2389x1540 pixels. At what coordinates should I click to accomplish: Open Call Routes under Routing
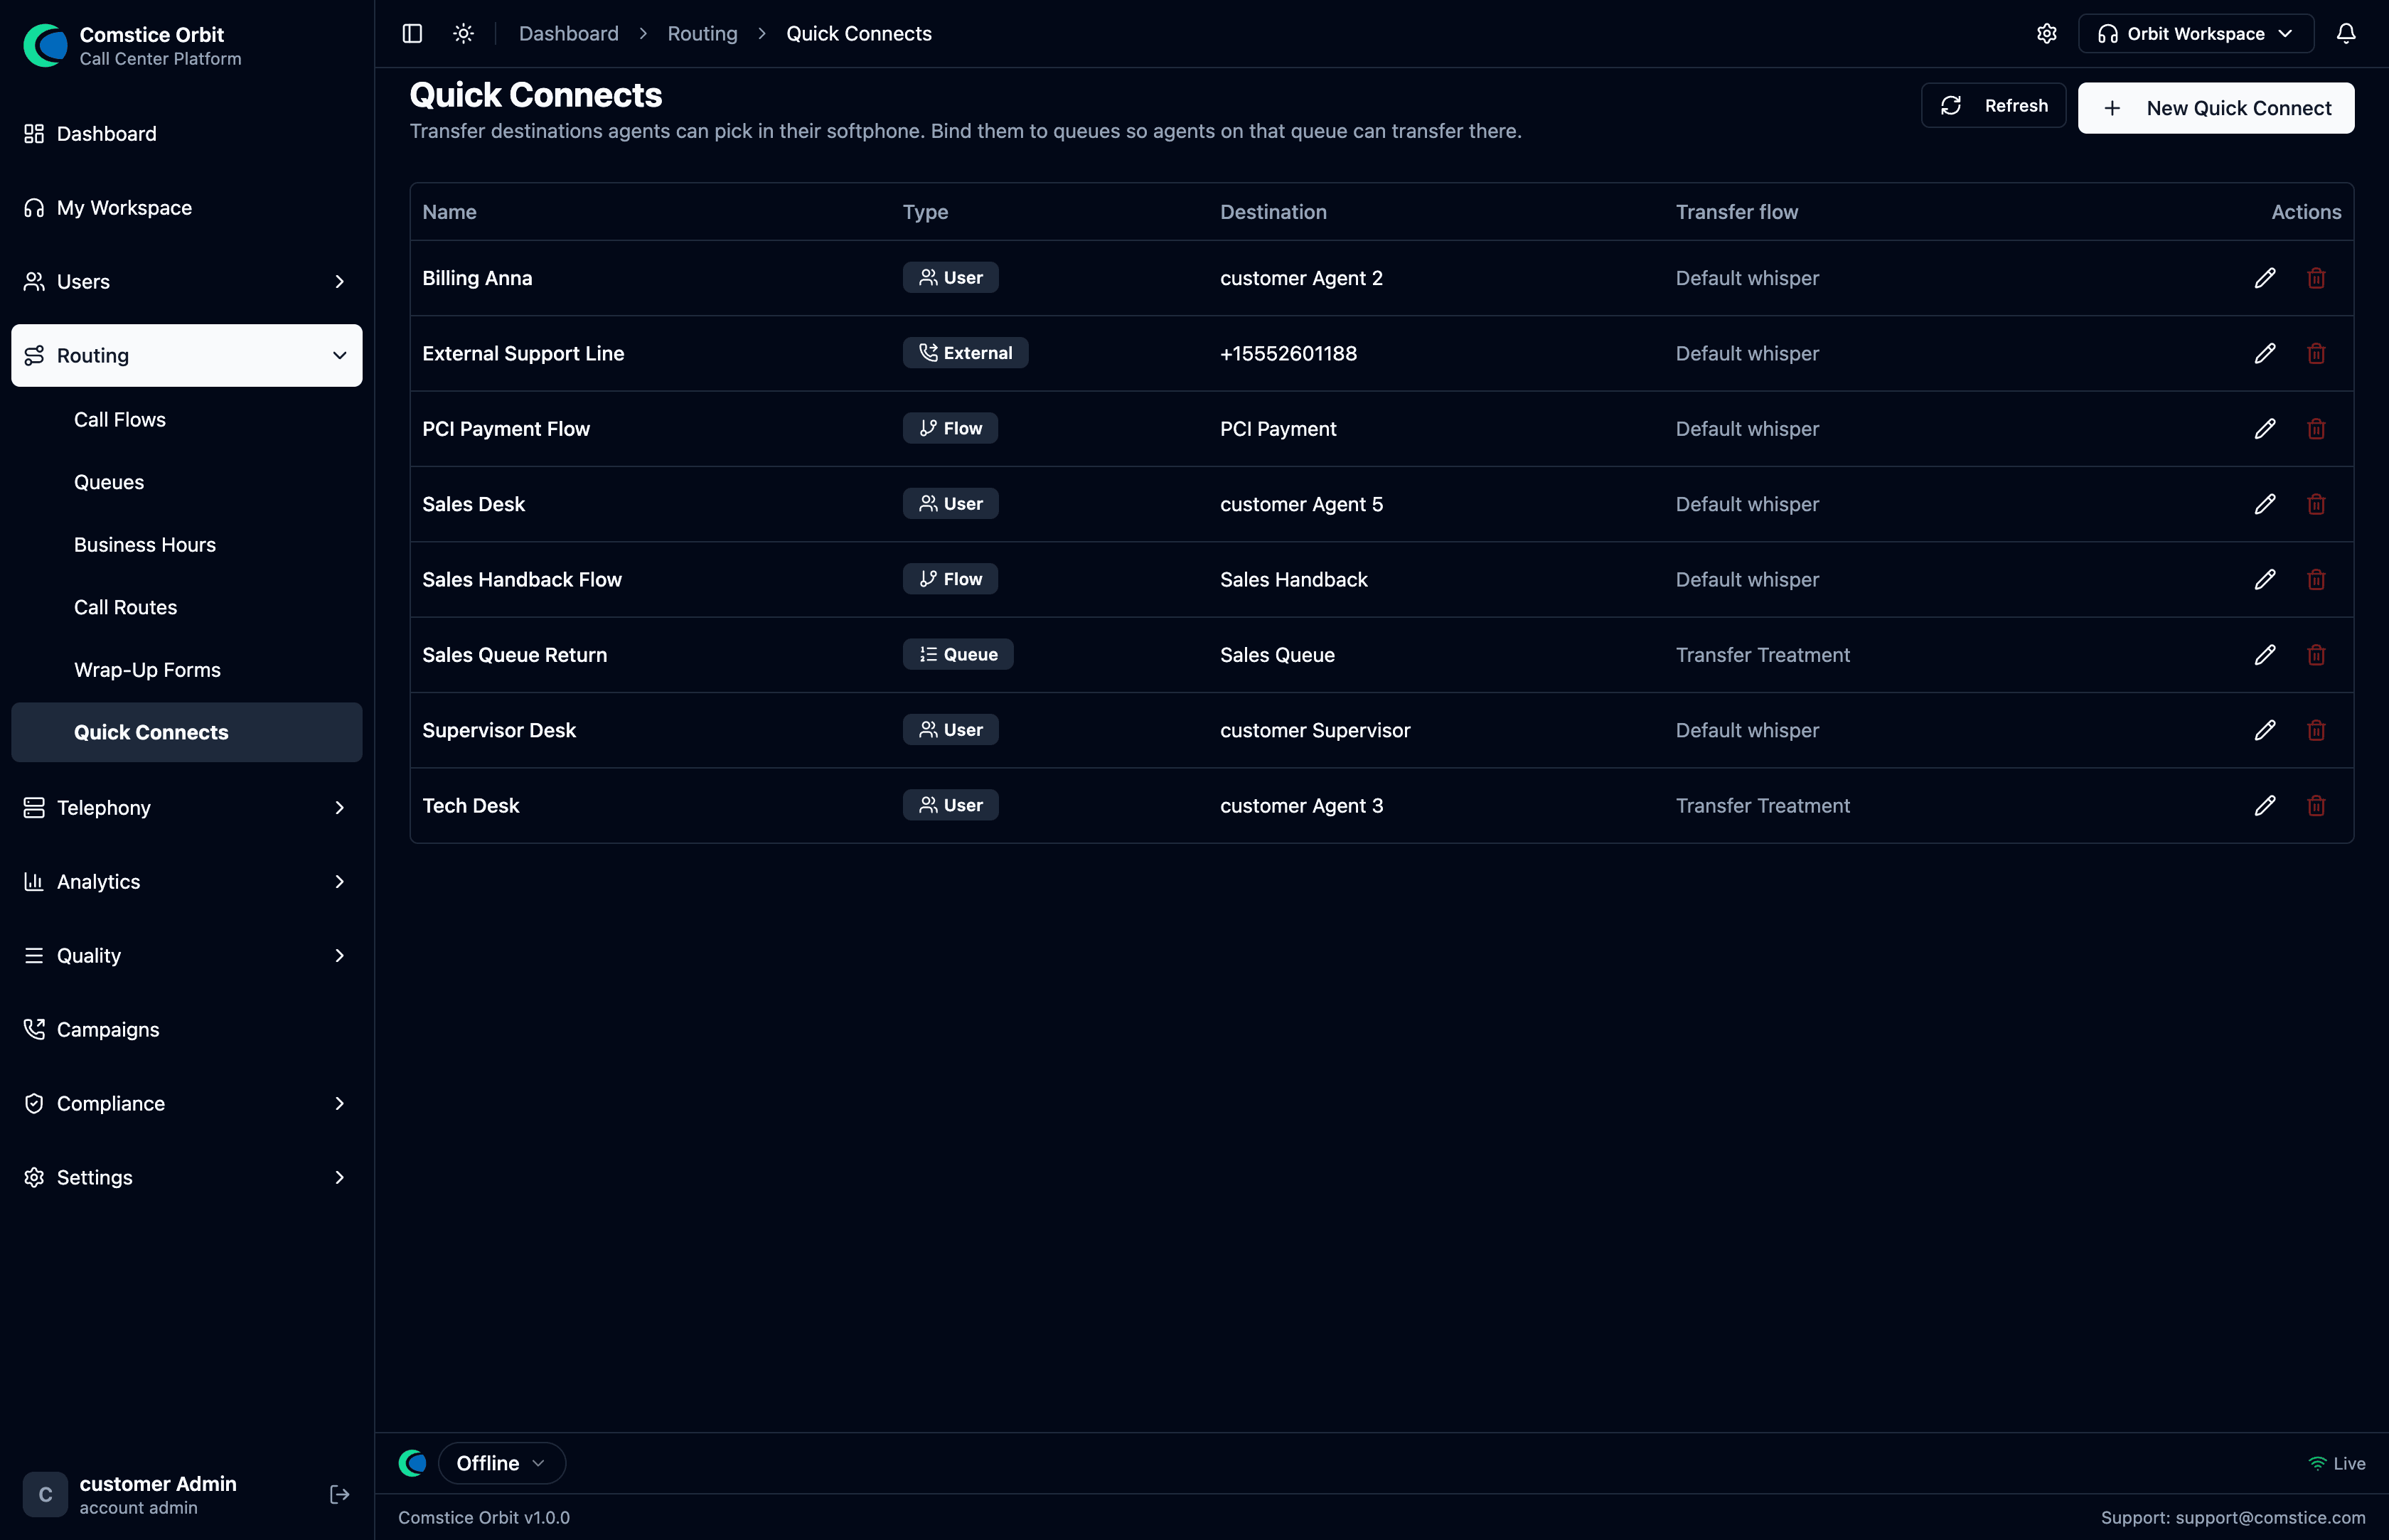pos(187,607)
